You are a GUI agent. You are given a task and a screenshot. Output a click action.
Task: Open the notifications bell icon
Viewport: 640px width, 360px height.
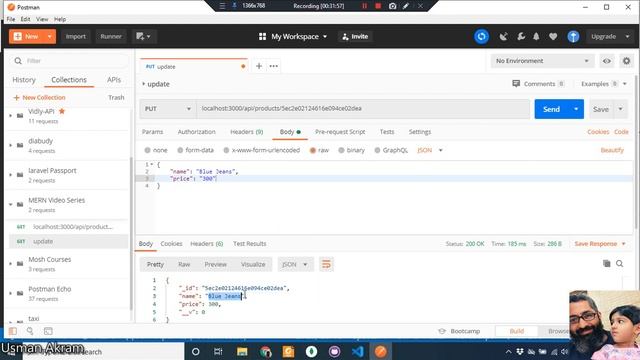536,36
